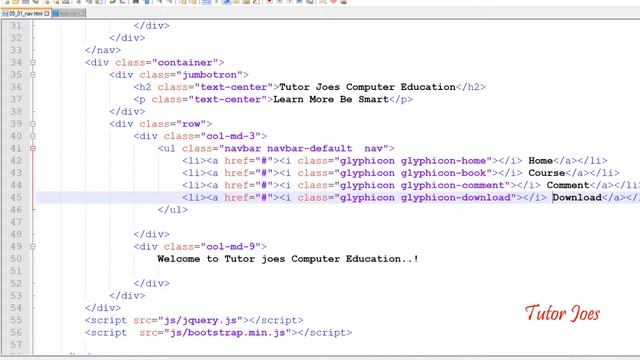Click the paragraph text "Learn More Be Smart"
The image size is (640, 360).
coord(331,99)
